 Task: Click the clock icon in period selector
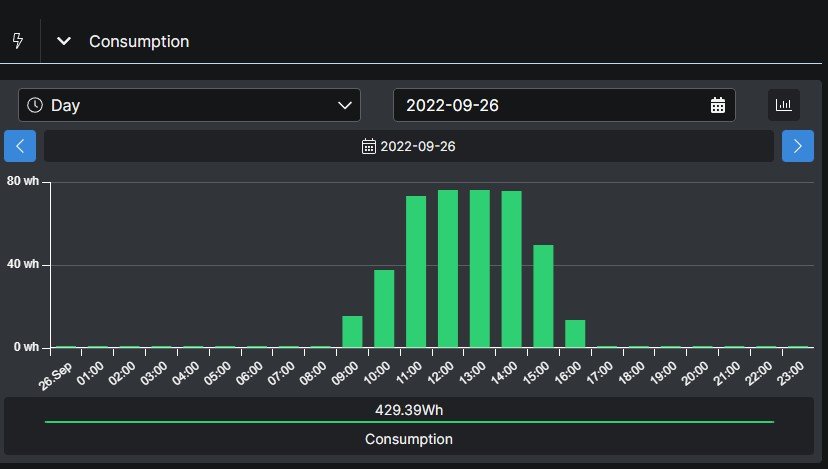[x=35, y=105]
